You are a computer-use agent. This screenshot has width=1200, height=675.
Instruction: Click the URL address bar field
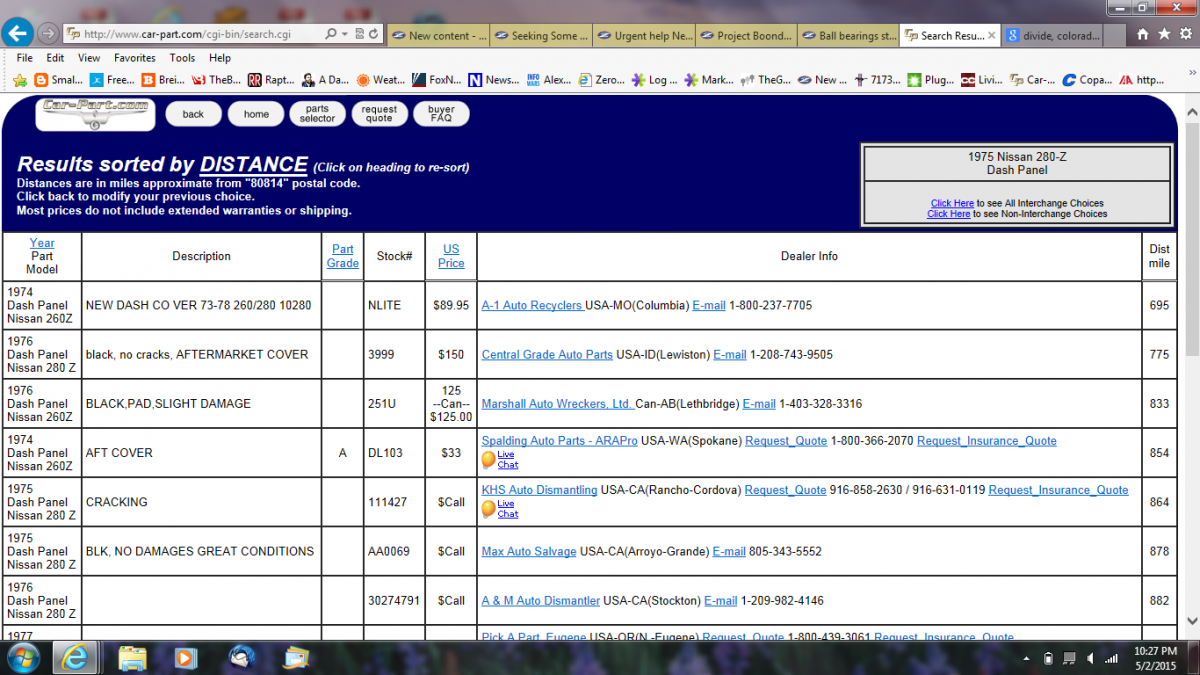(190, 34)
